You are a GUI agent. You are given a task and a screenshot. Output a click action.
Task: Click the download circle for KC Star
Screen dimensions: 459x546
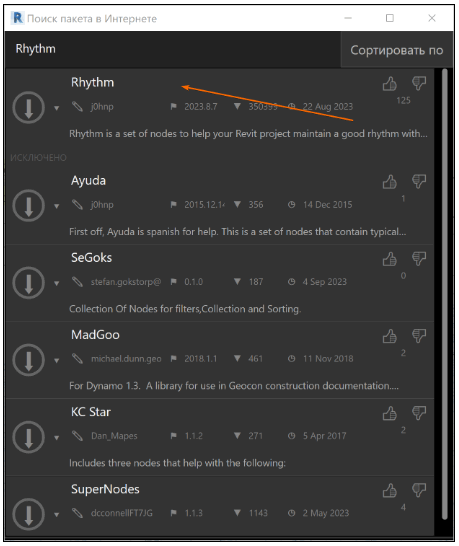29,437
